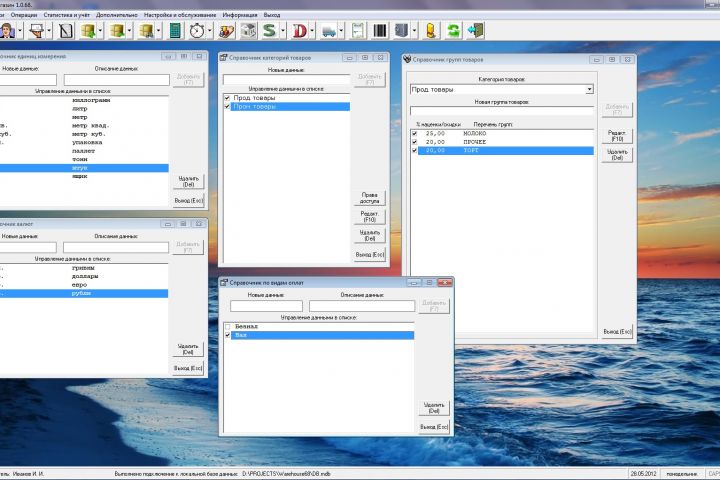The width and height of the screenshot is (720, 480).
Task: Select the евро row in currency list
Action: pyautogui.click(x=84, y=285)
